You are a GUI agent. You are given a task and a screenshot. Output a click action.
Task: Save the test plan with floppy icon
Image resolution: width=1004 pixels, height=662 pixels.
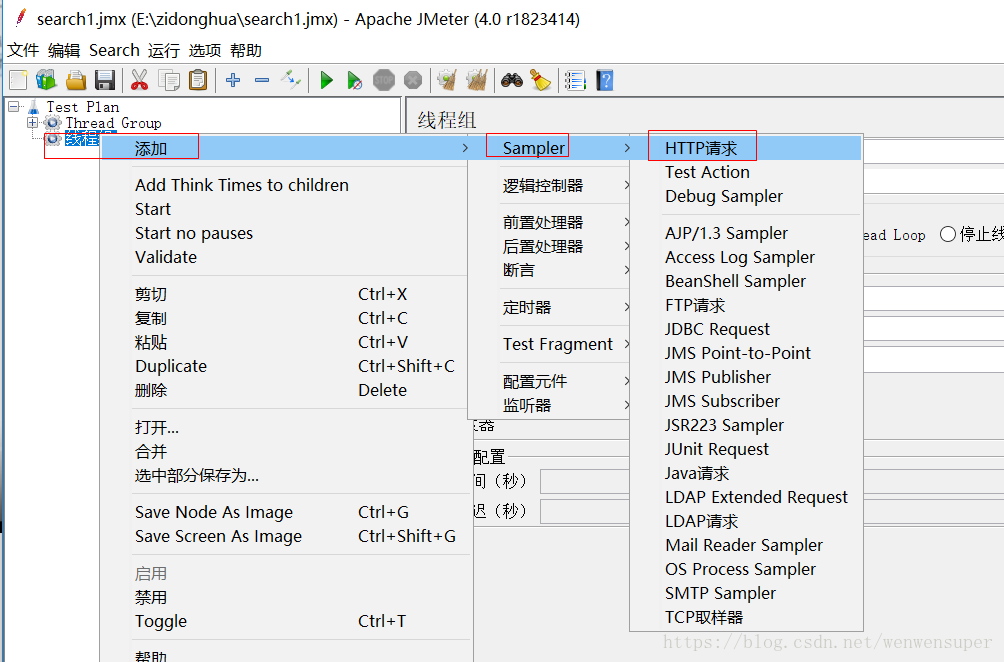point(104,80)
